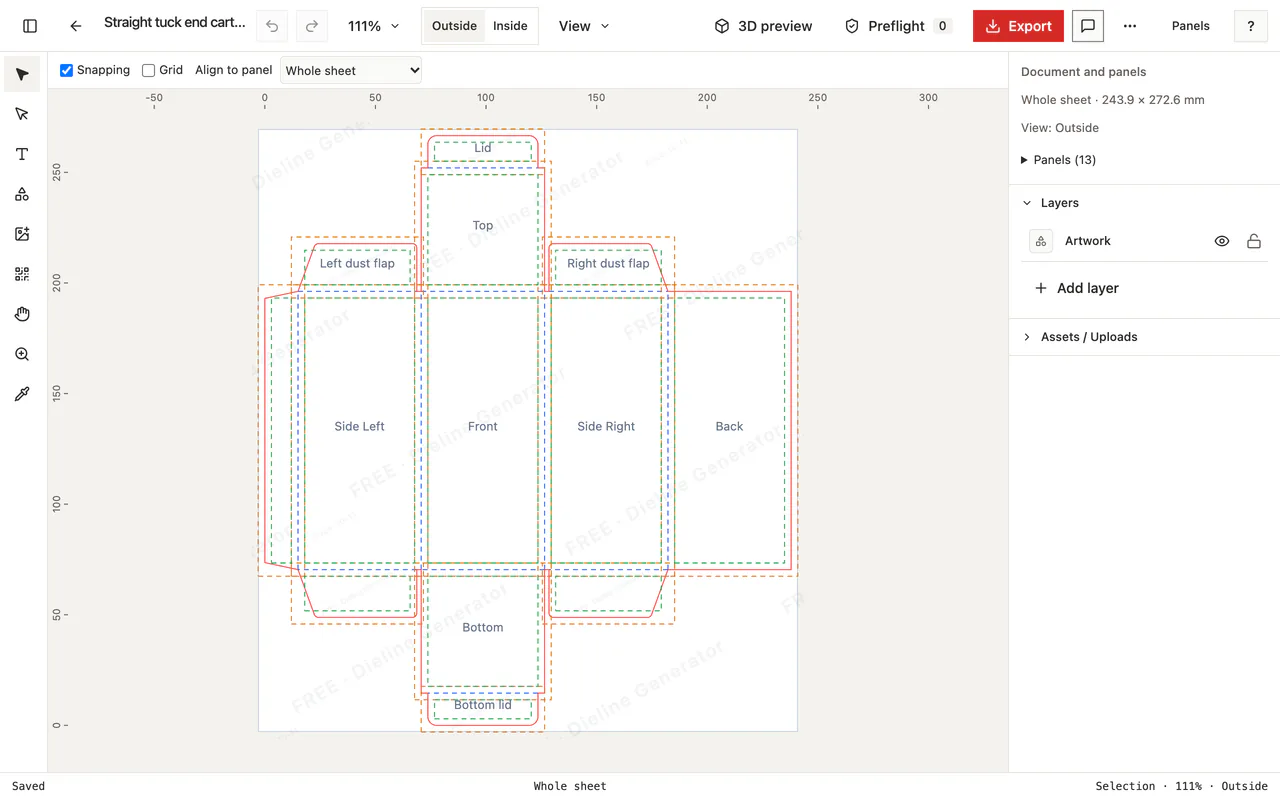Select the Front panel on the dieline
The height and width of the screenshot is (800, 1280).
[483, 426]
